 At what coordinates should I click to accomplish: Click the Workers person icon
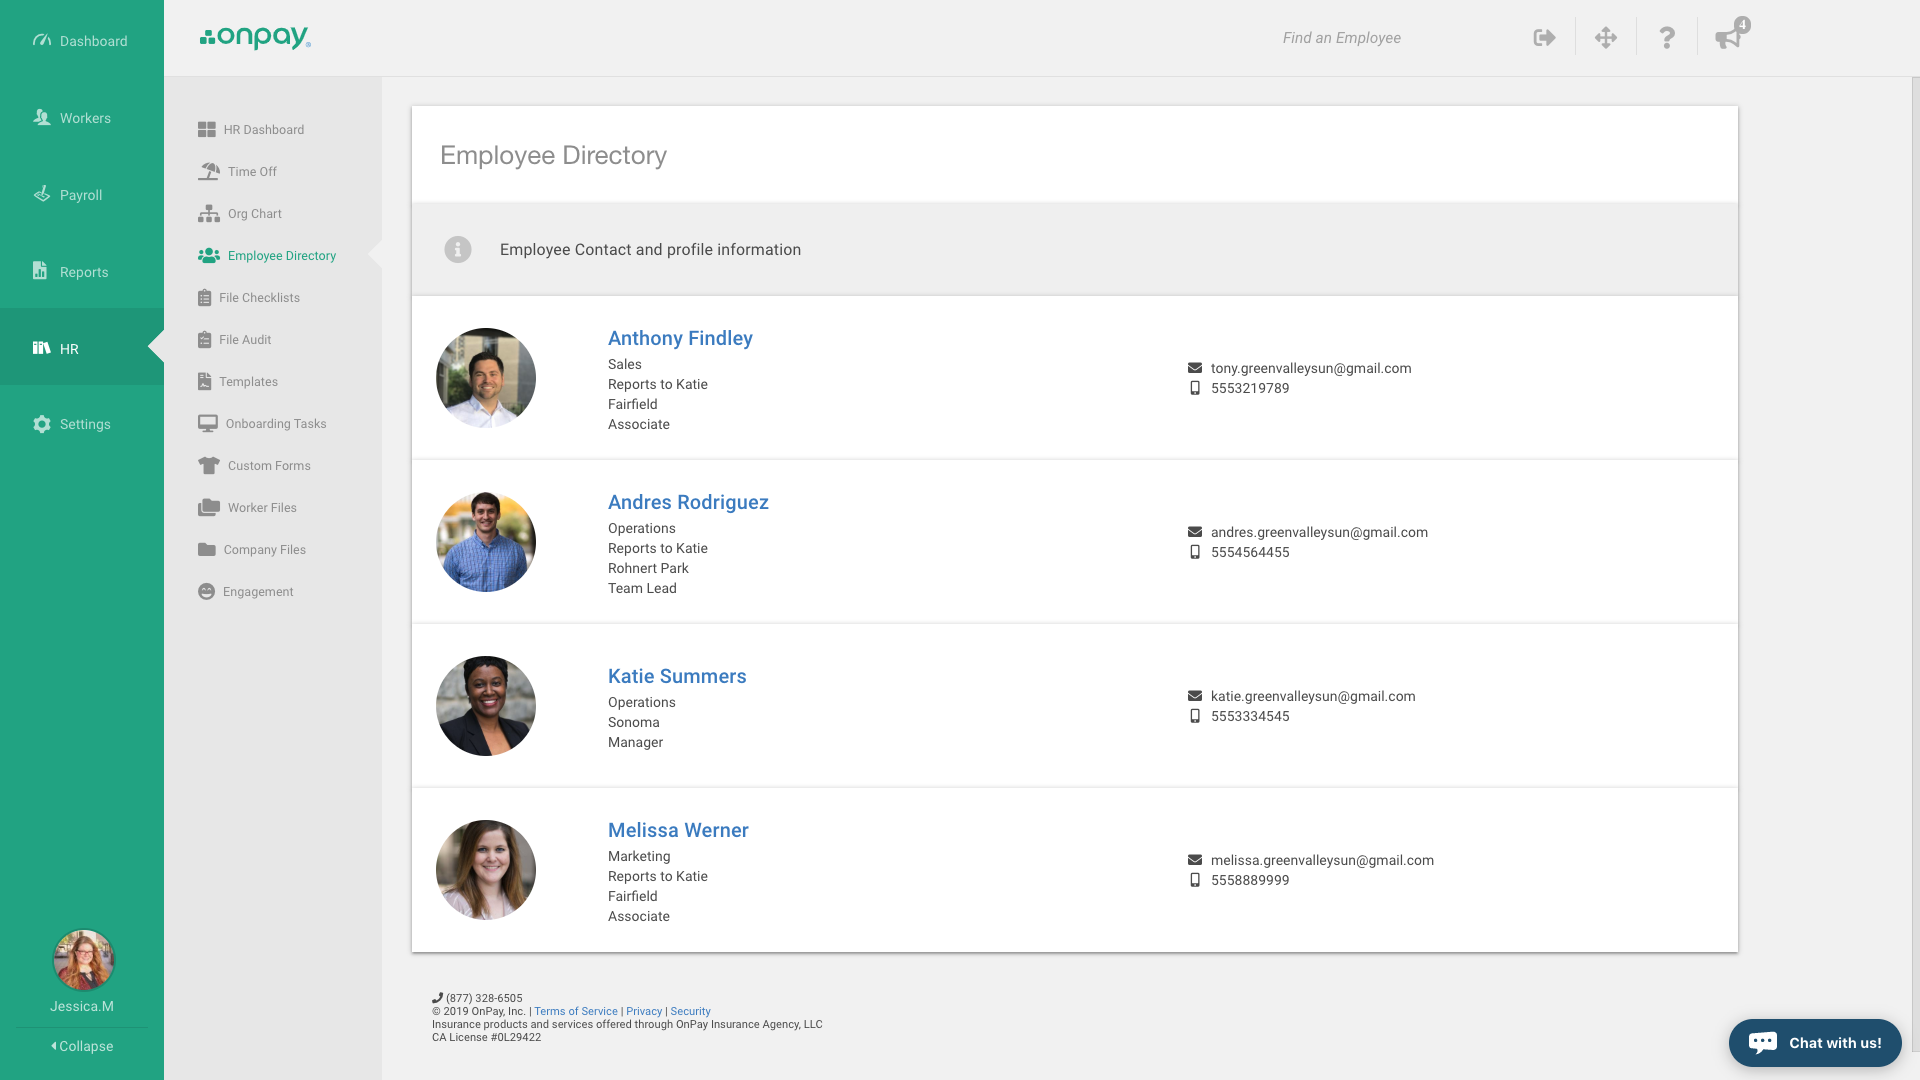(x=42, y=117)
